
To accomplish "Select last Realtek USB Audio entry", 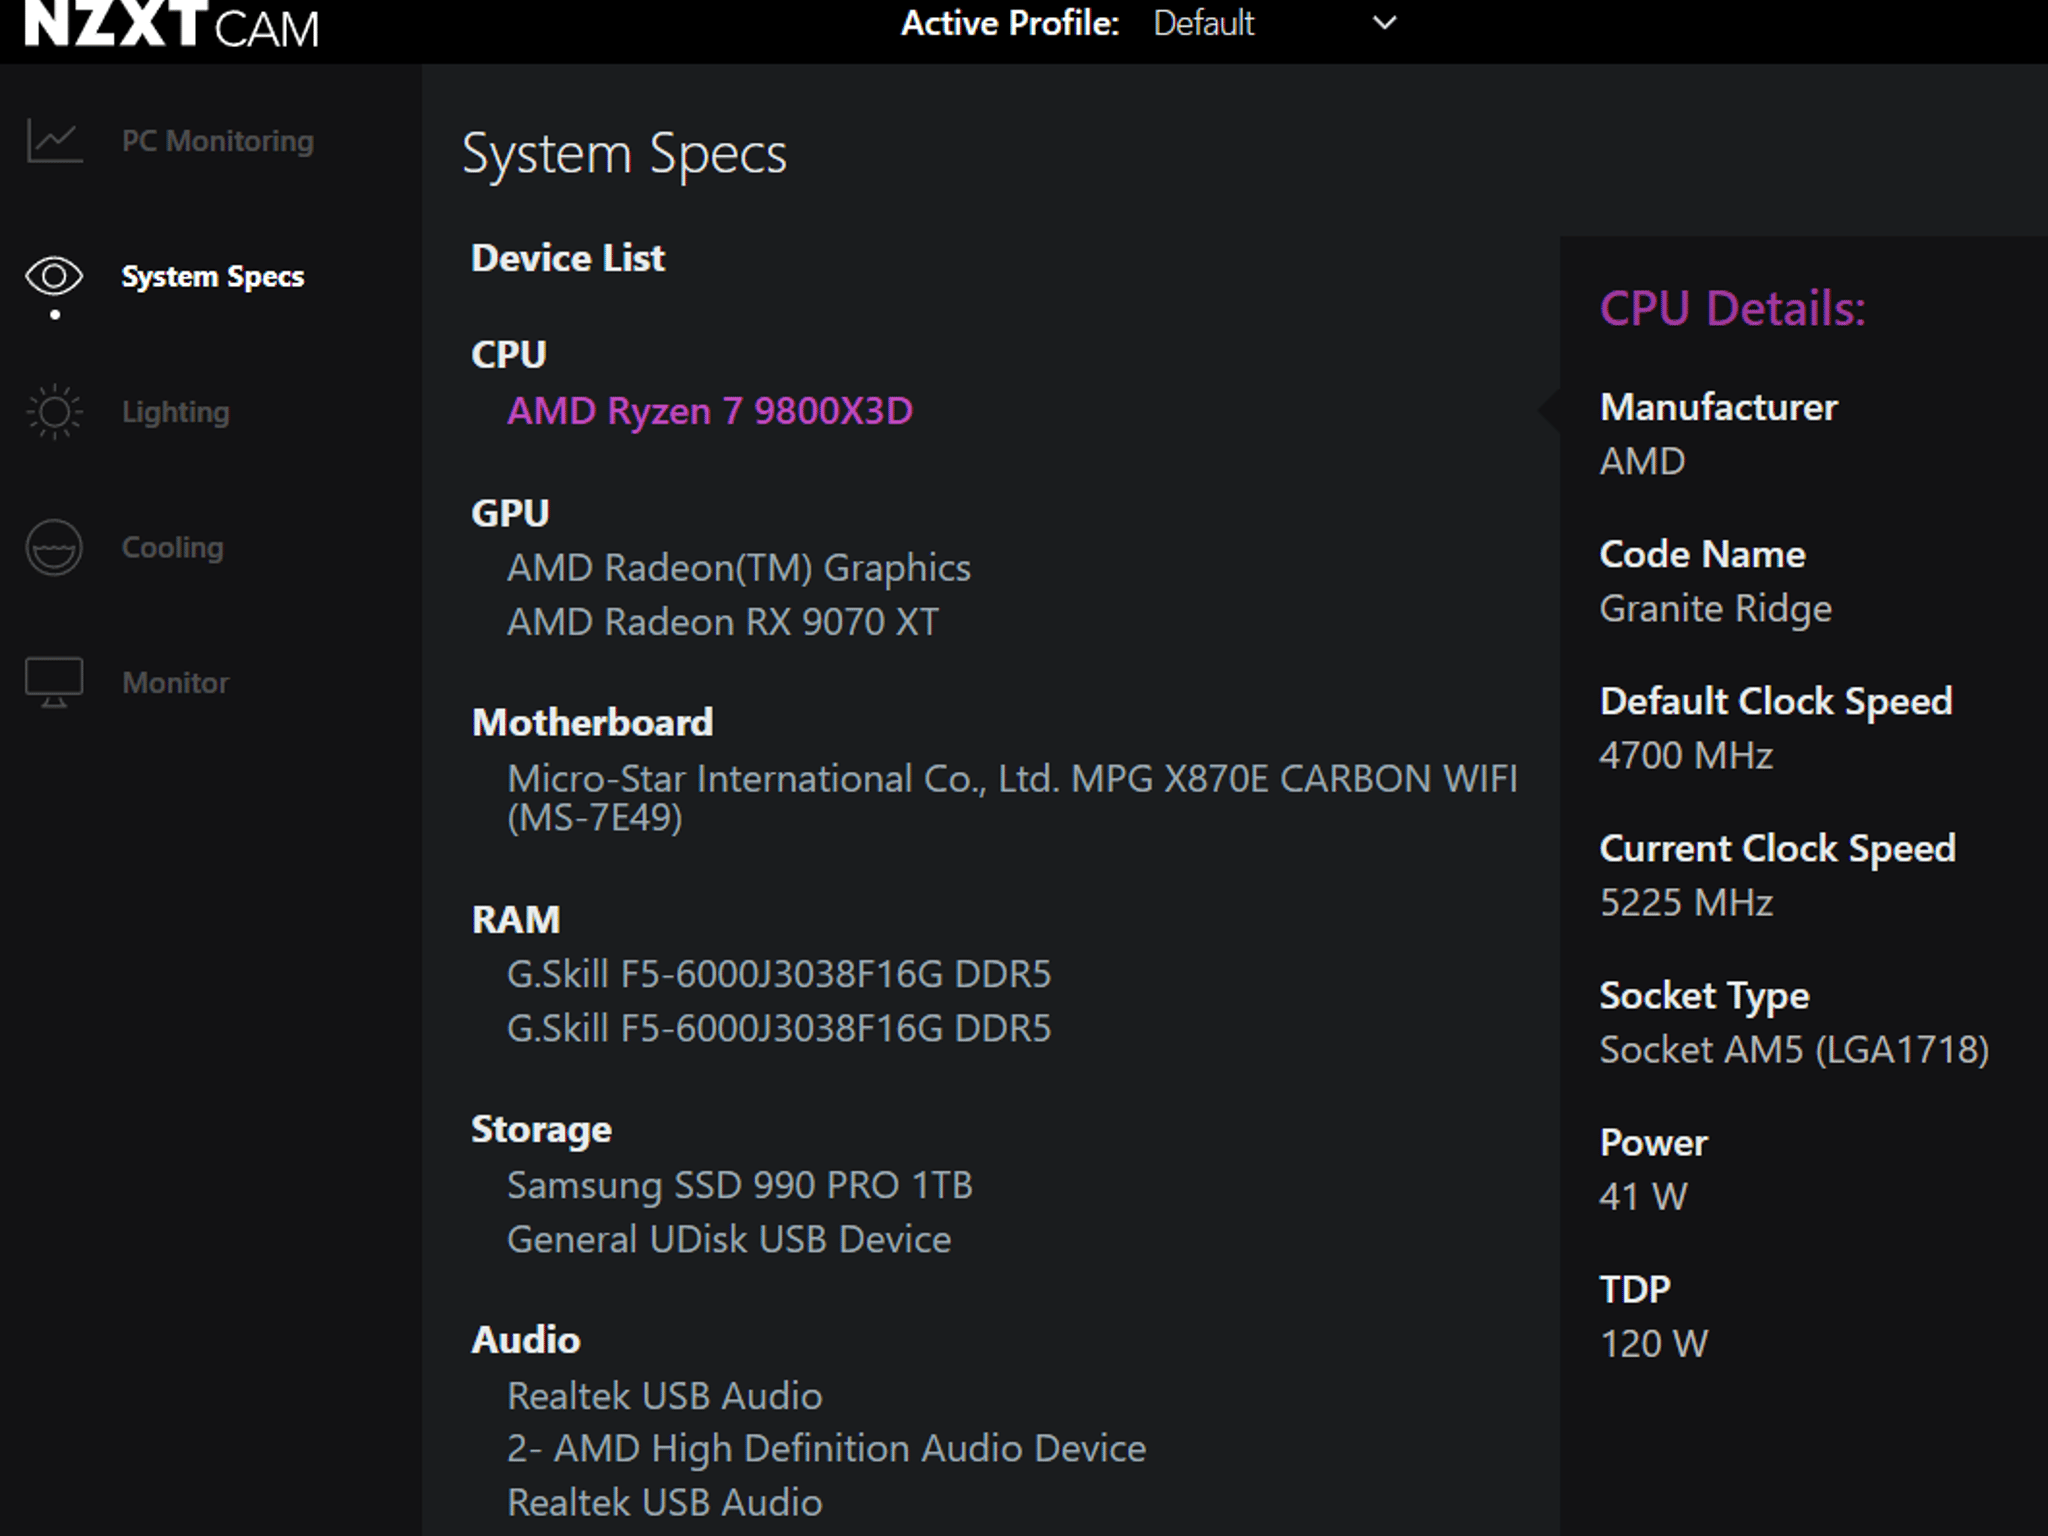I will [664, 1502].
